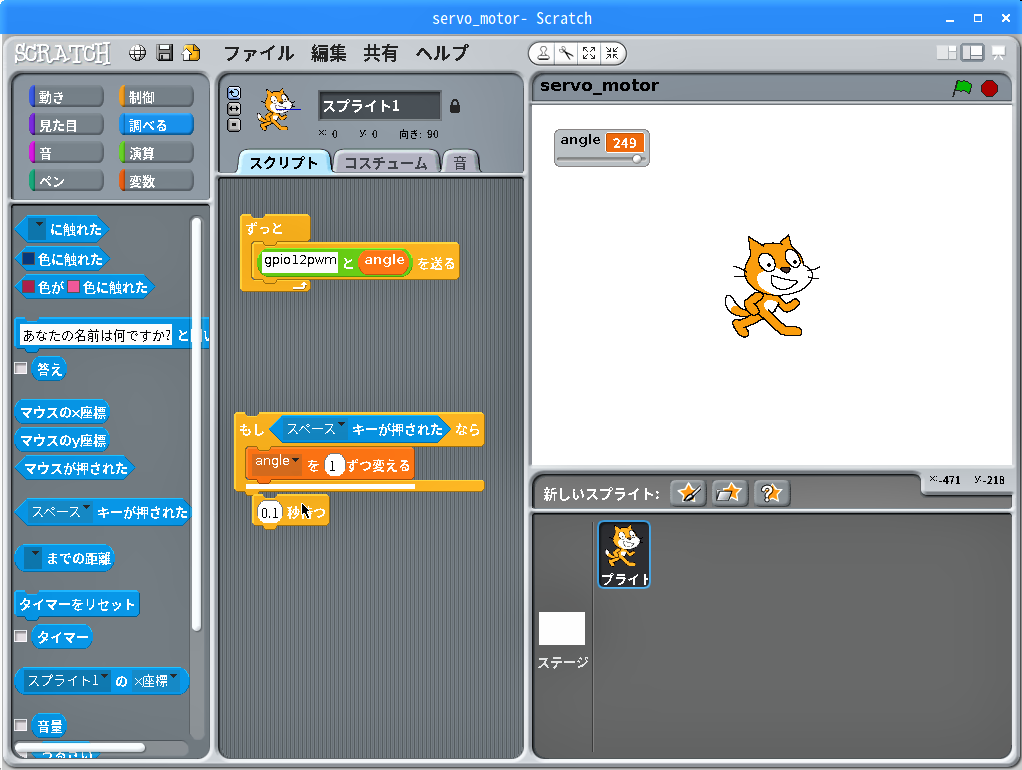
Task: Open dropdown on までの距離 block
Action: 33,558
